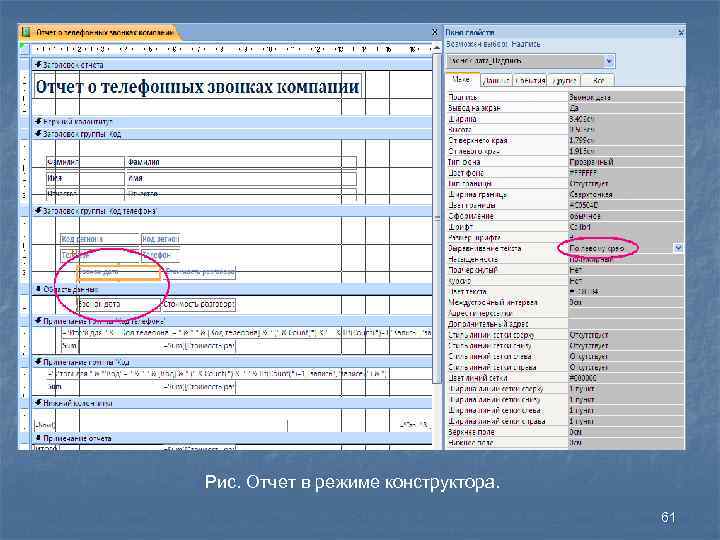
Task: Edit the Верхнее поле property value
Action: 626,432
